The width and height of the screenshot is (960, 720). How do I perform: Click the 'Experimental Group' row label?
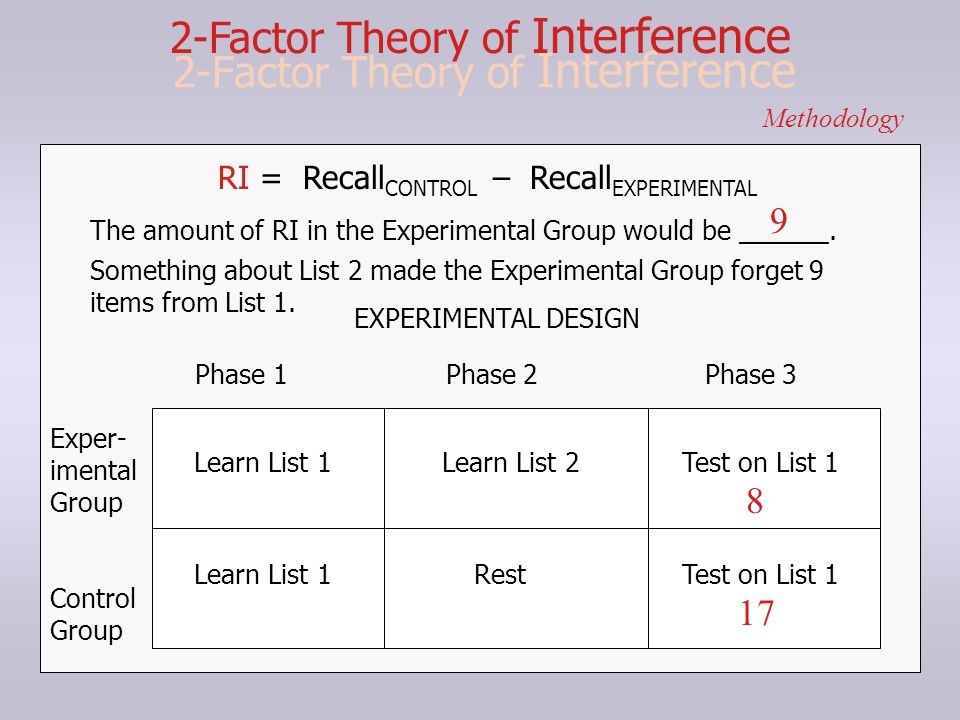click(x=93, y=471)
